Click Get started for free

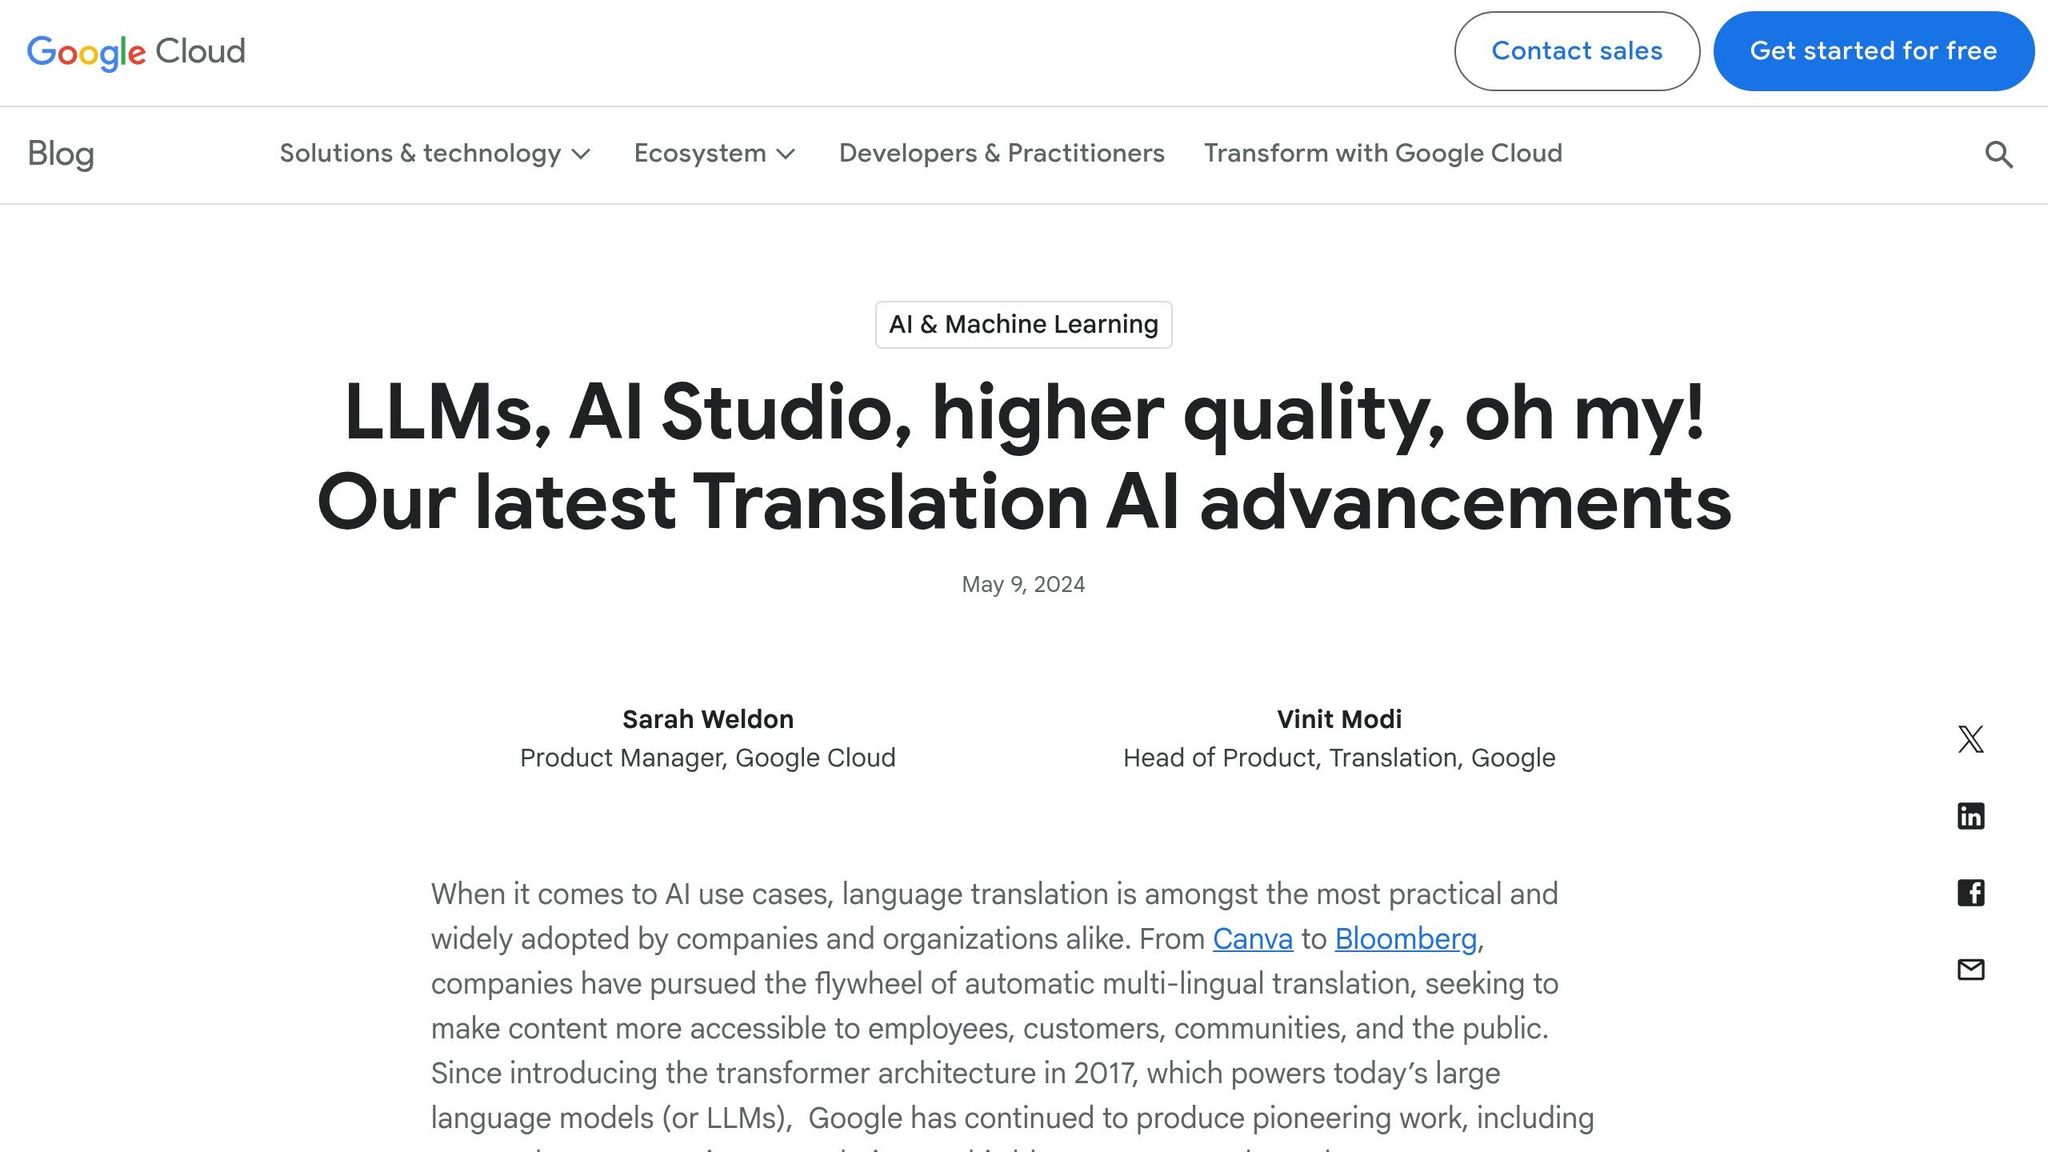click(x=1872, y=51)
